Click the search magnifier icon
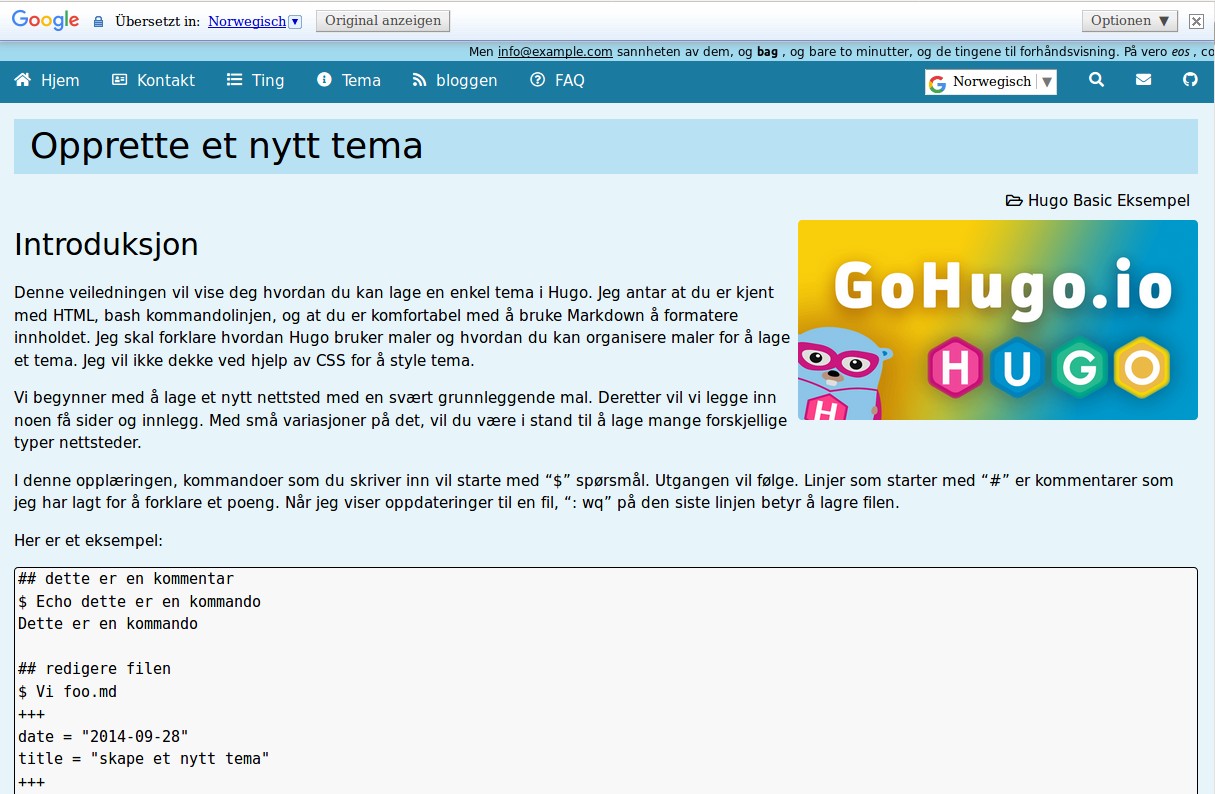Viewport: 1215px width, 794px height. click(x=1096, y=80)
